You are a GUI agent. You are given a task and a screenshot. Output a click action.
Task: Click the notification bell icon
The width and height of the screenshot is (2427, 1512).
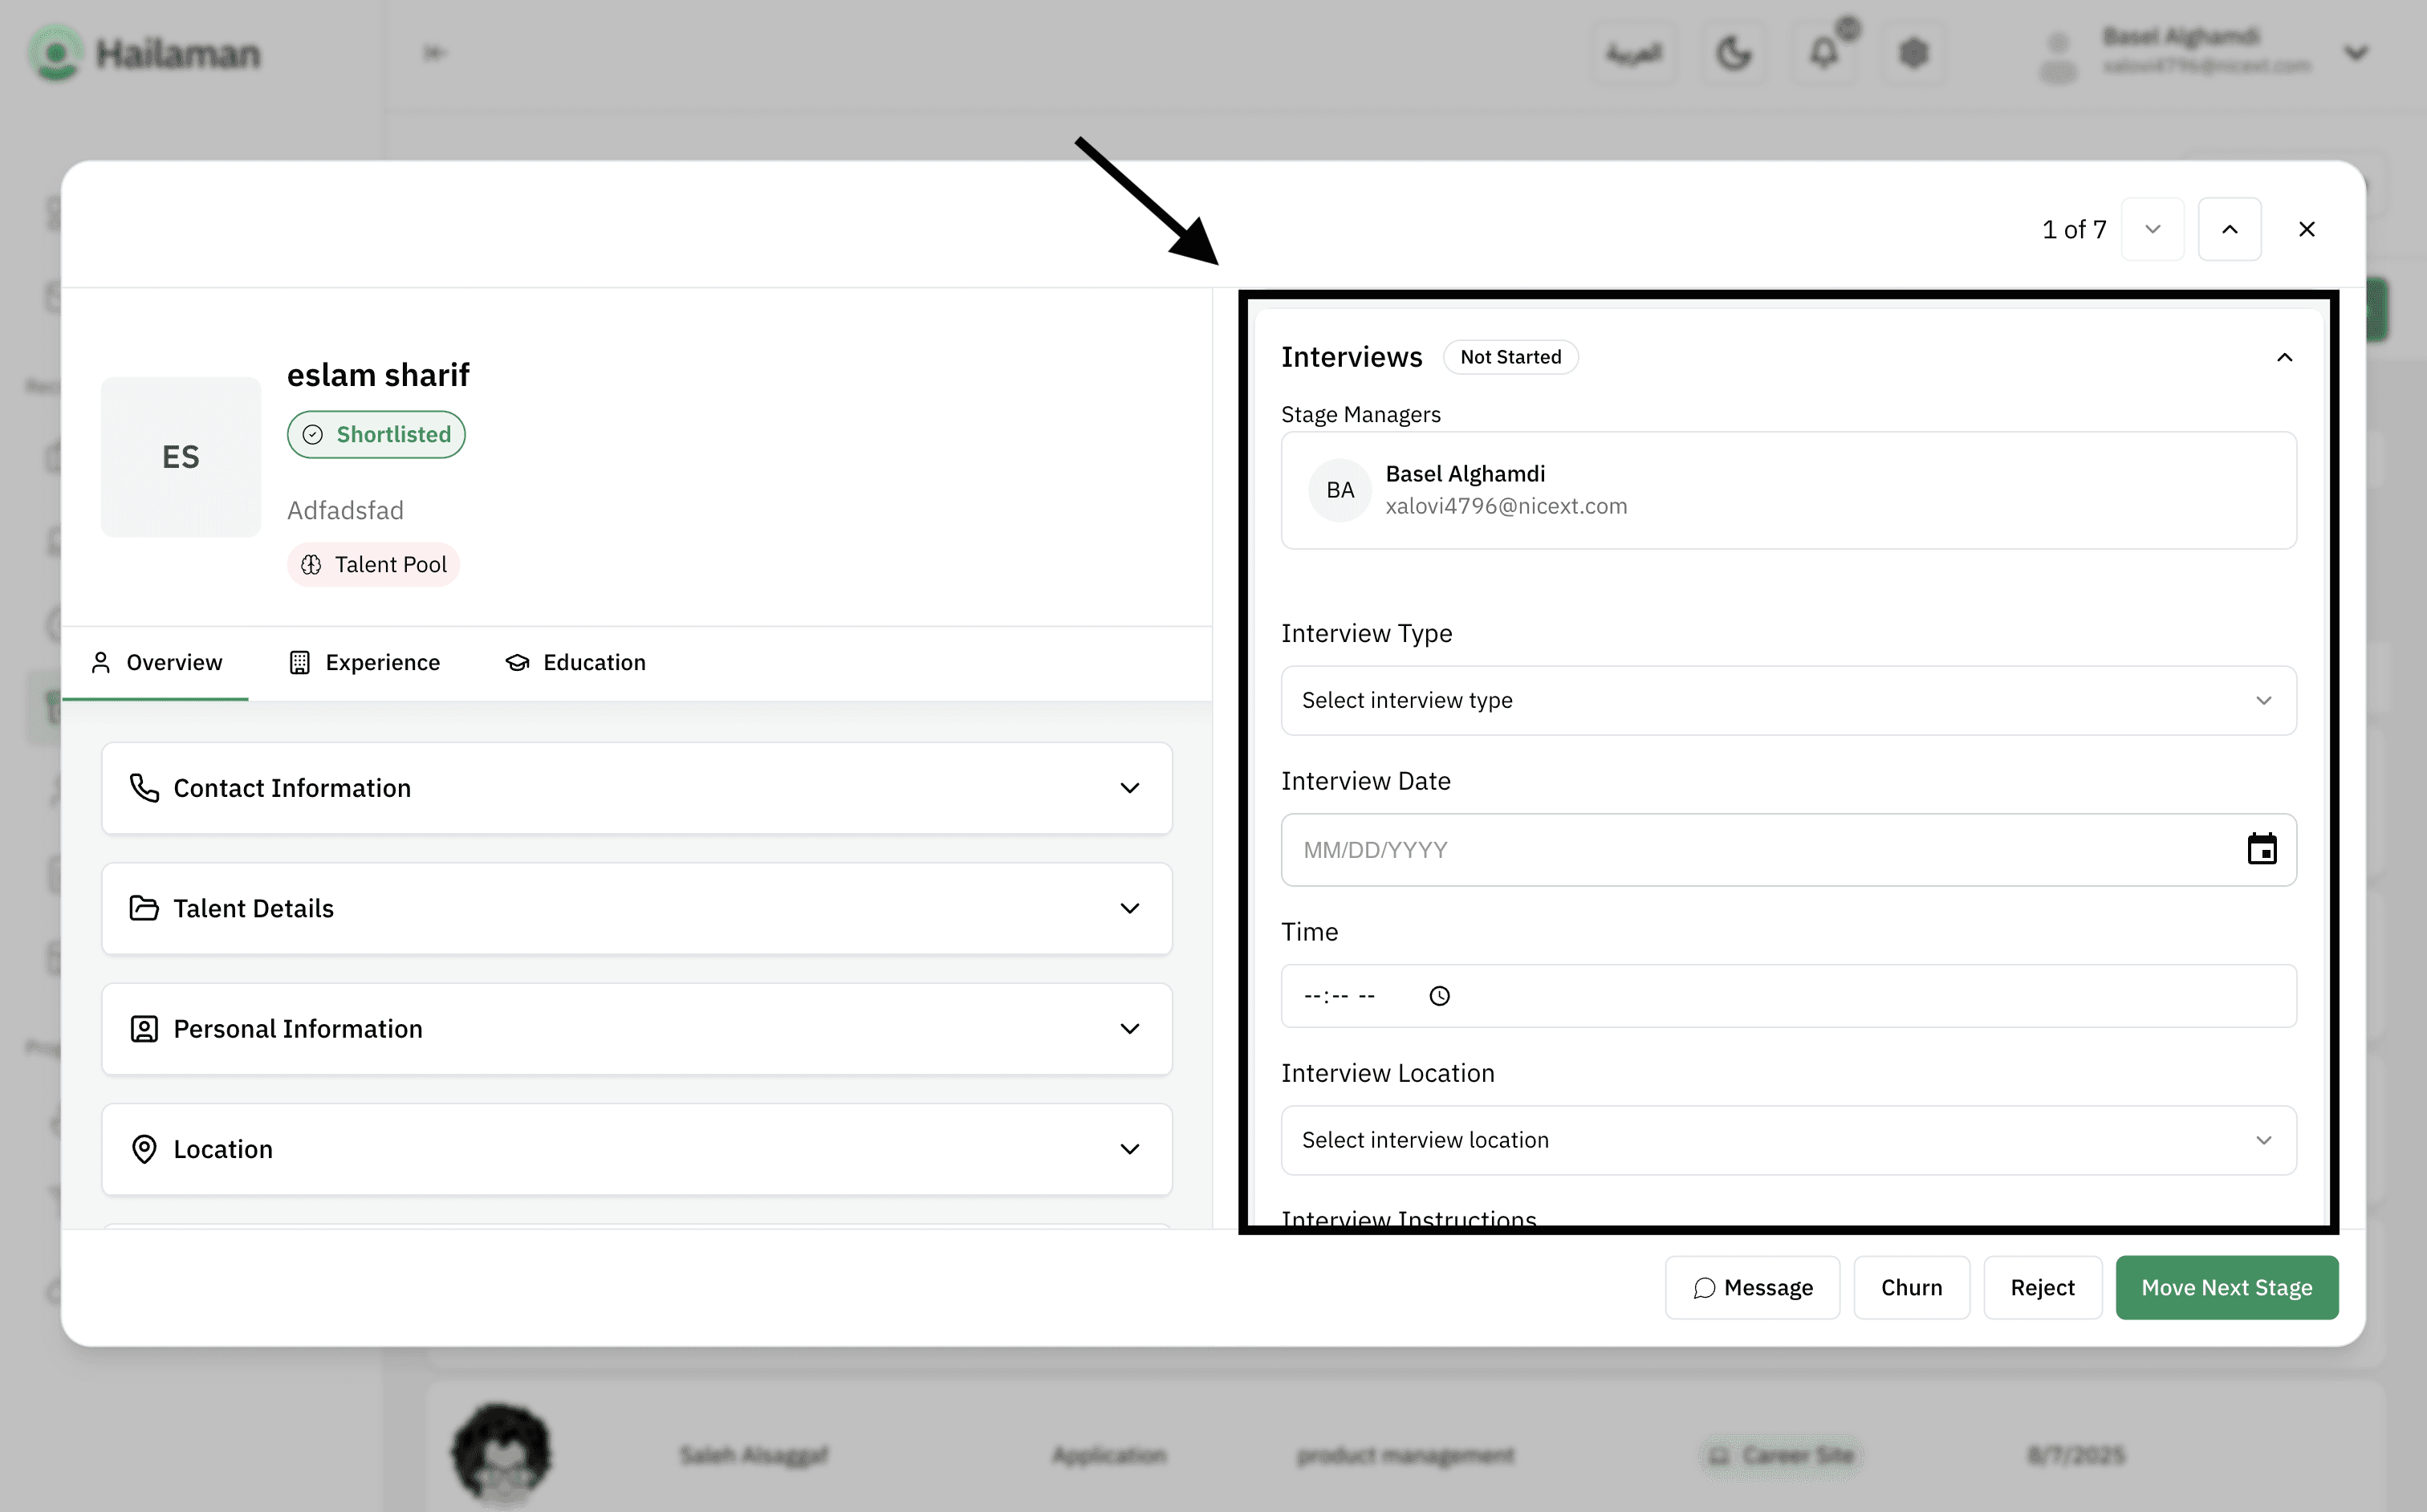[1824, 52]
